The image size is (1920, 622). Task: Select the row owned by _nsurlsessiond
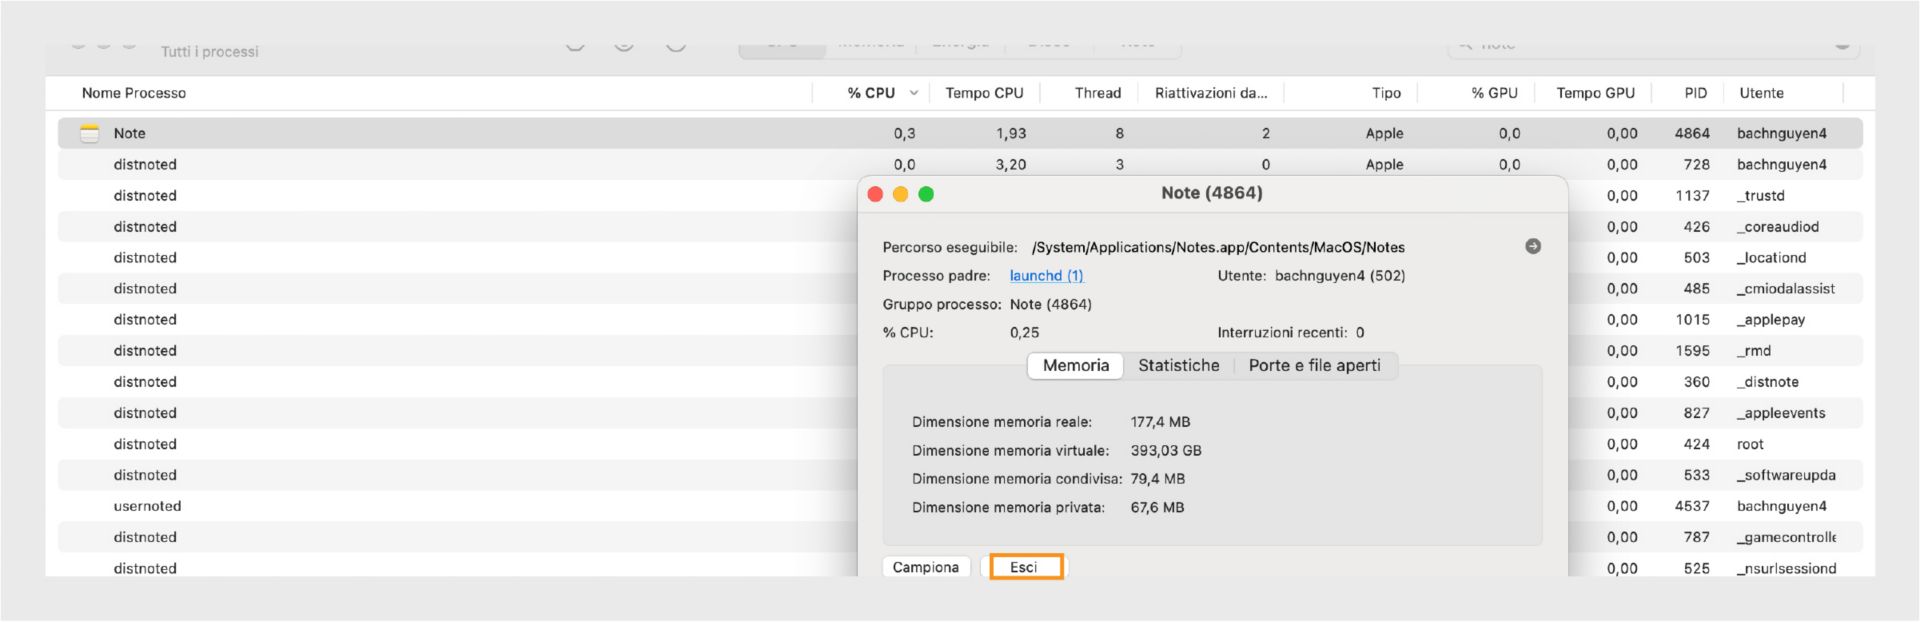[x=960, y=568]
